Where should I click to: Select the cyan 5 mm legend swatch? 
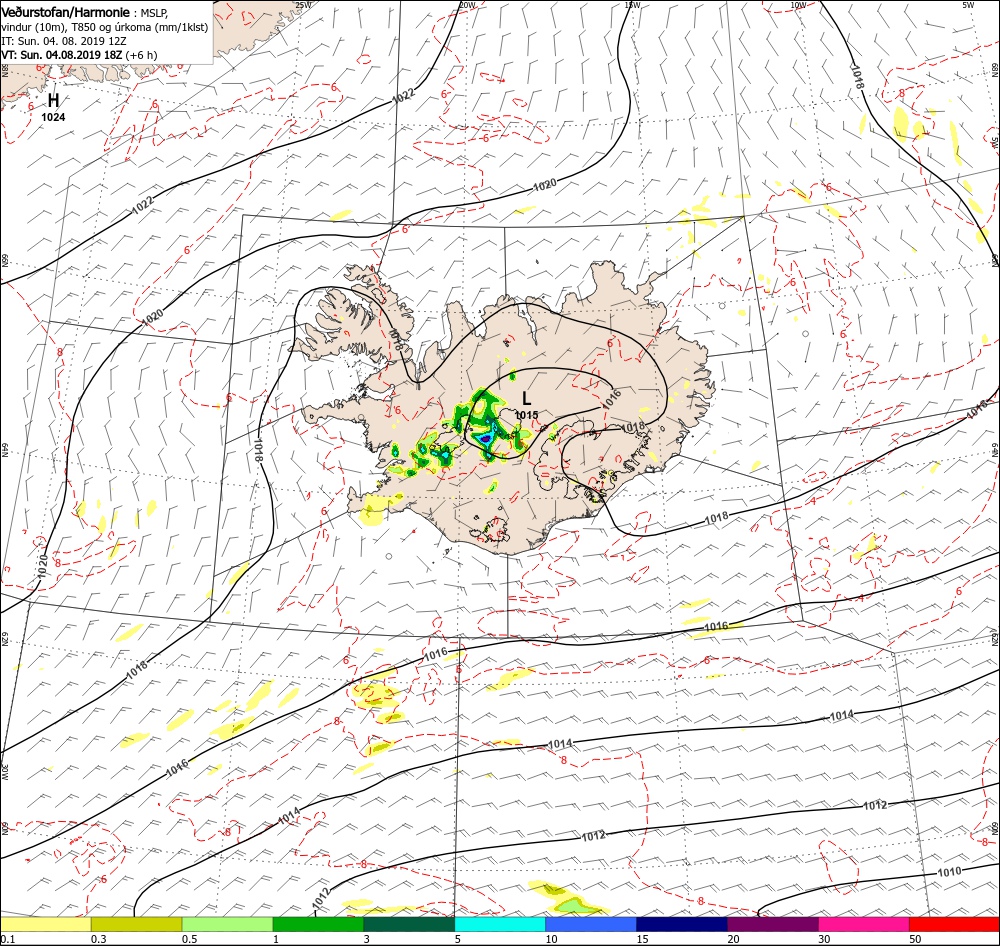(500, 924)
